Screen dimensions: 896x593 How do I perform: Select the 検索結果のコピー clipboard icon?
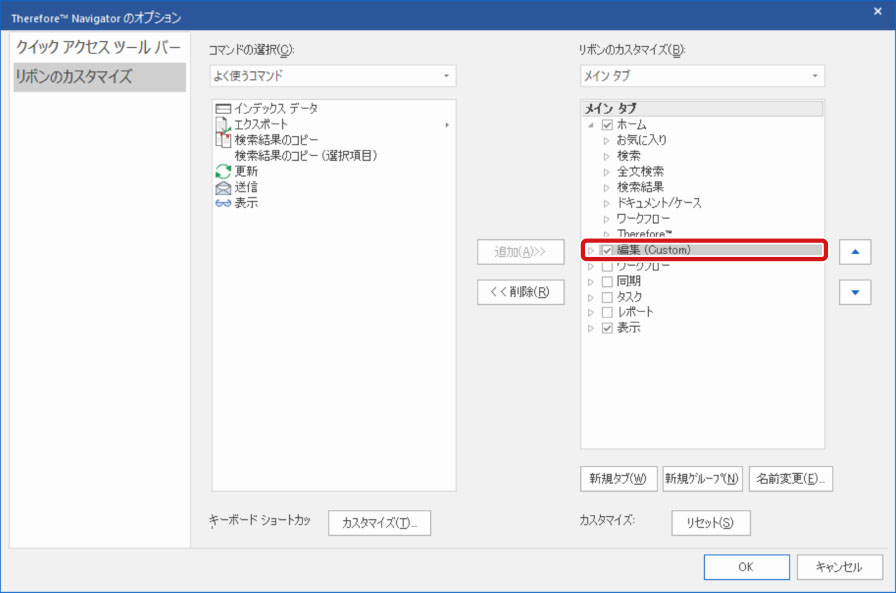point(223,140)
